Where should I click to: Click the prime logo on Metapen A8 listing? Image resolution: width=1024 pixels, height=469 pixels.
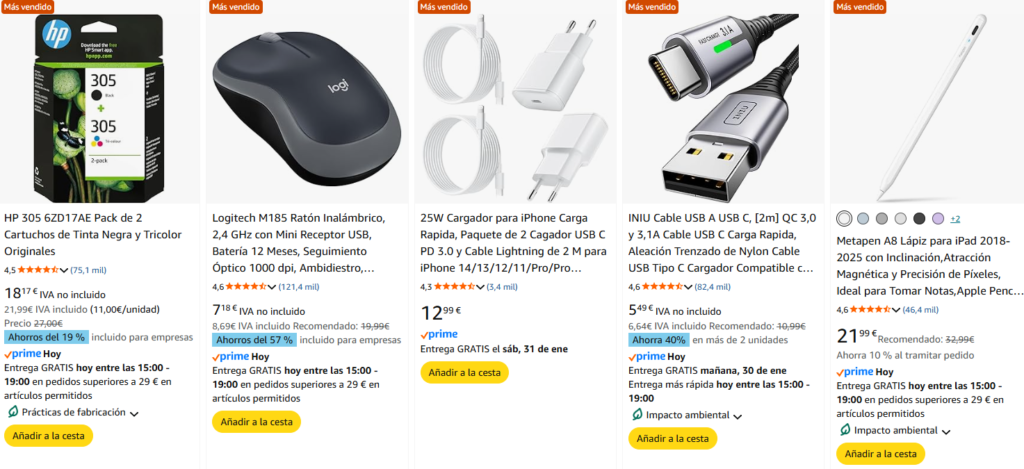[855, 371]
